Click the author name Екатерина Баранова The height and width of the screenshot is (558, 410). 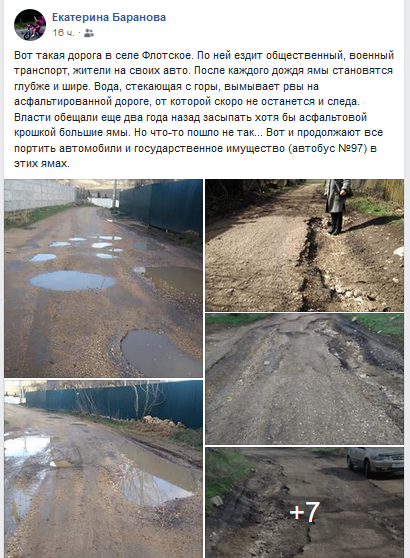pyautogui.click(x=109, y=17)
